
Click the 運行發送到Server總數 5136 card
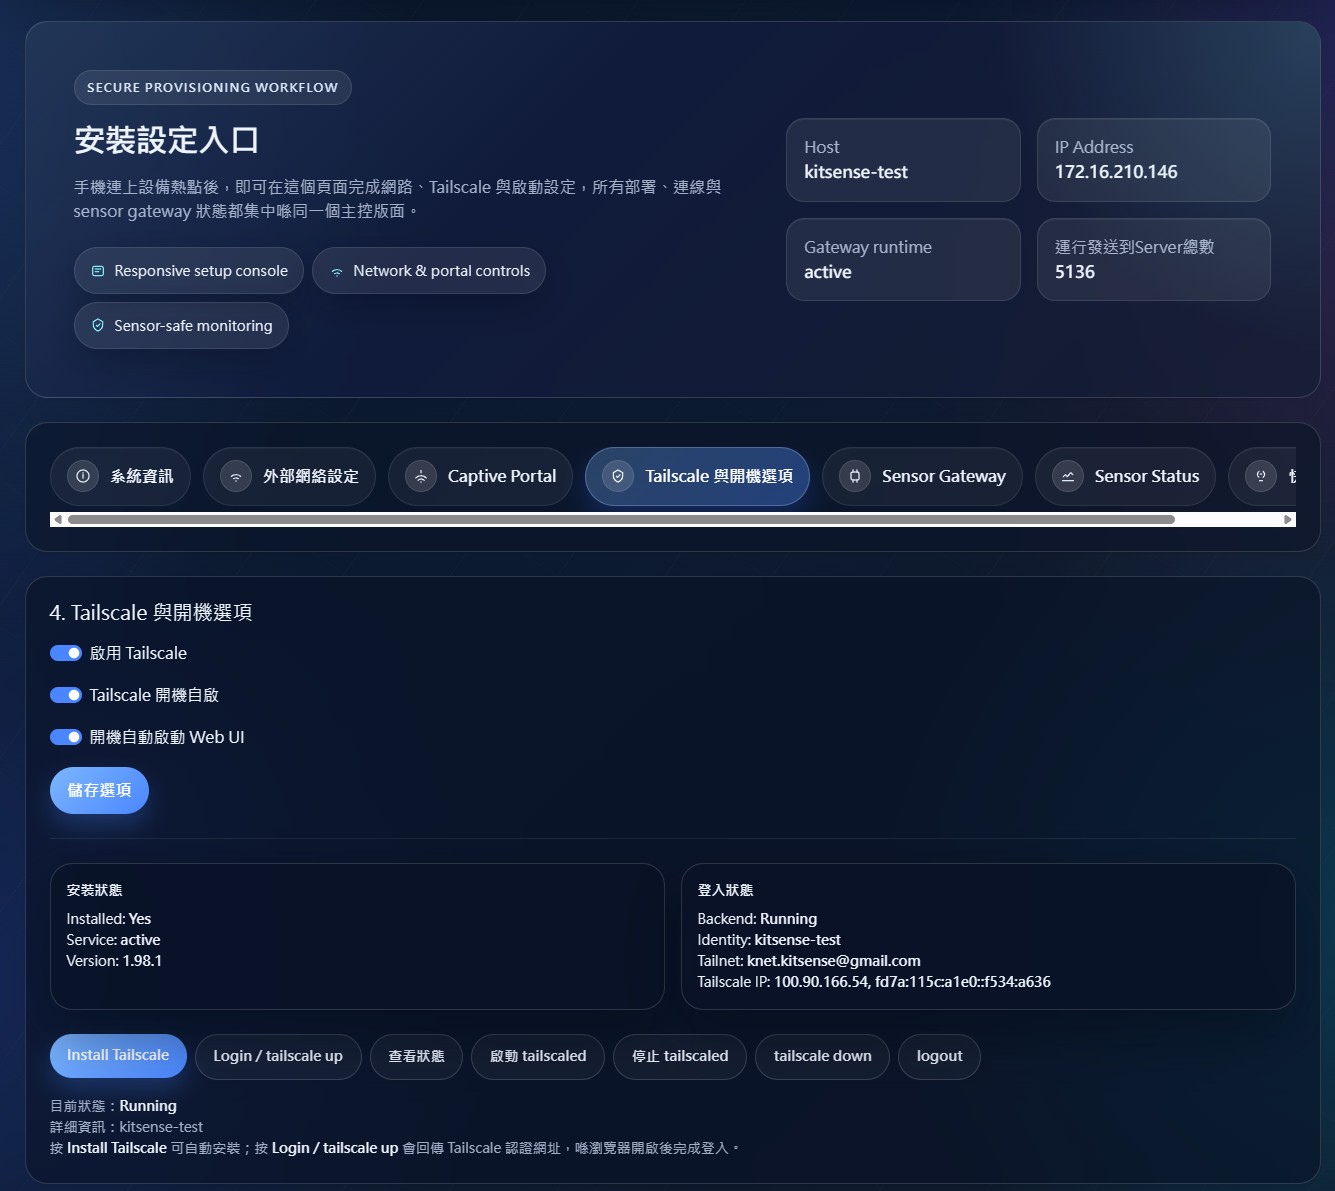point(1154,259)
